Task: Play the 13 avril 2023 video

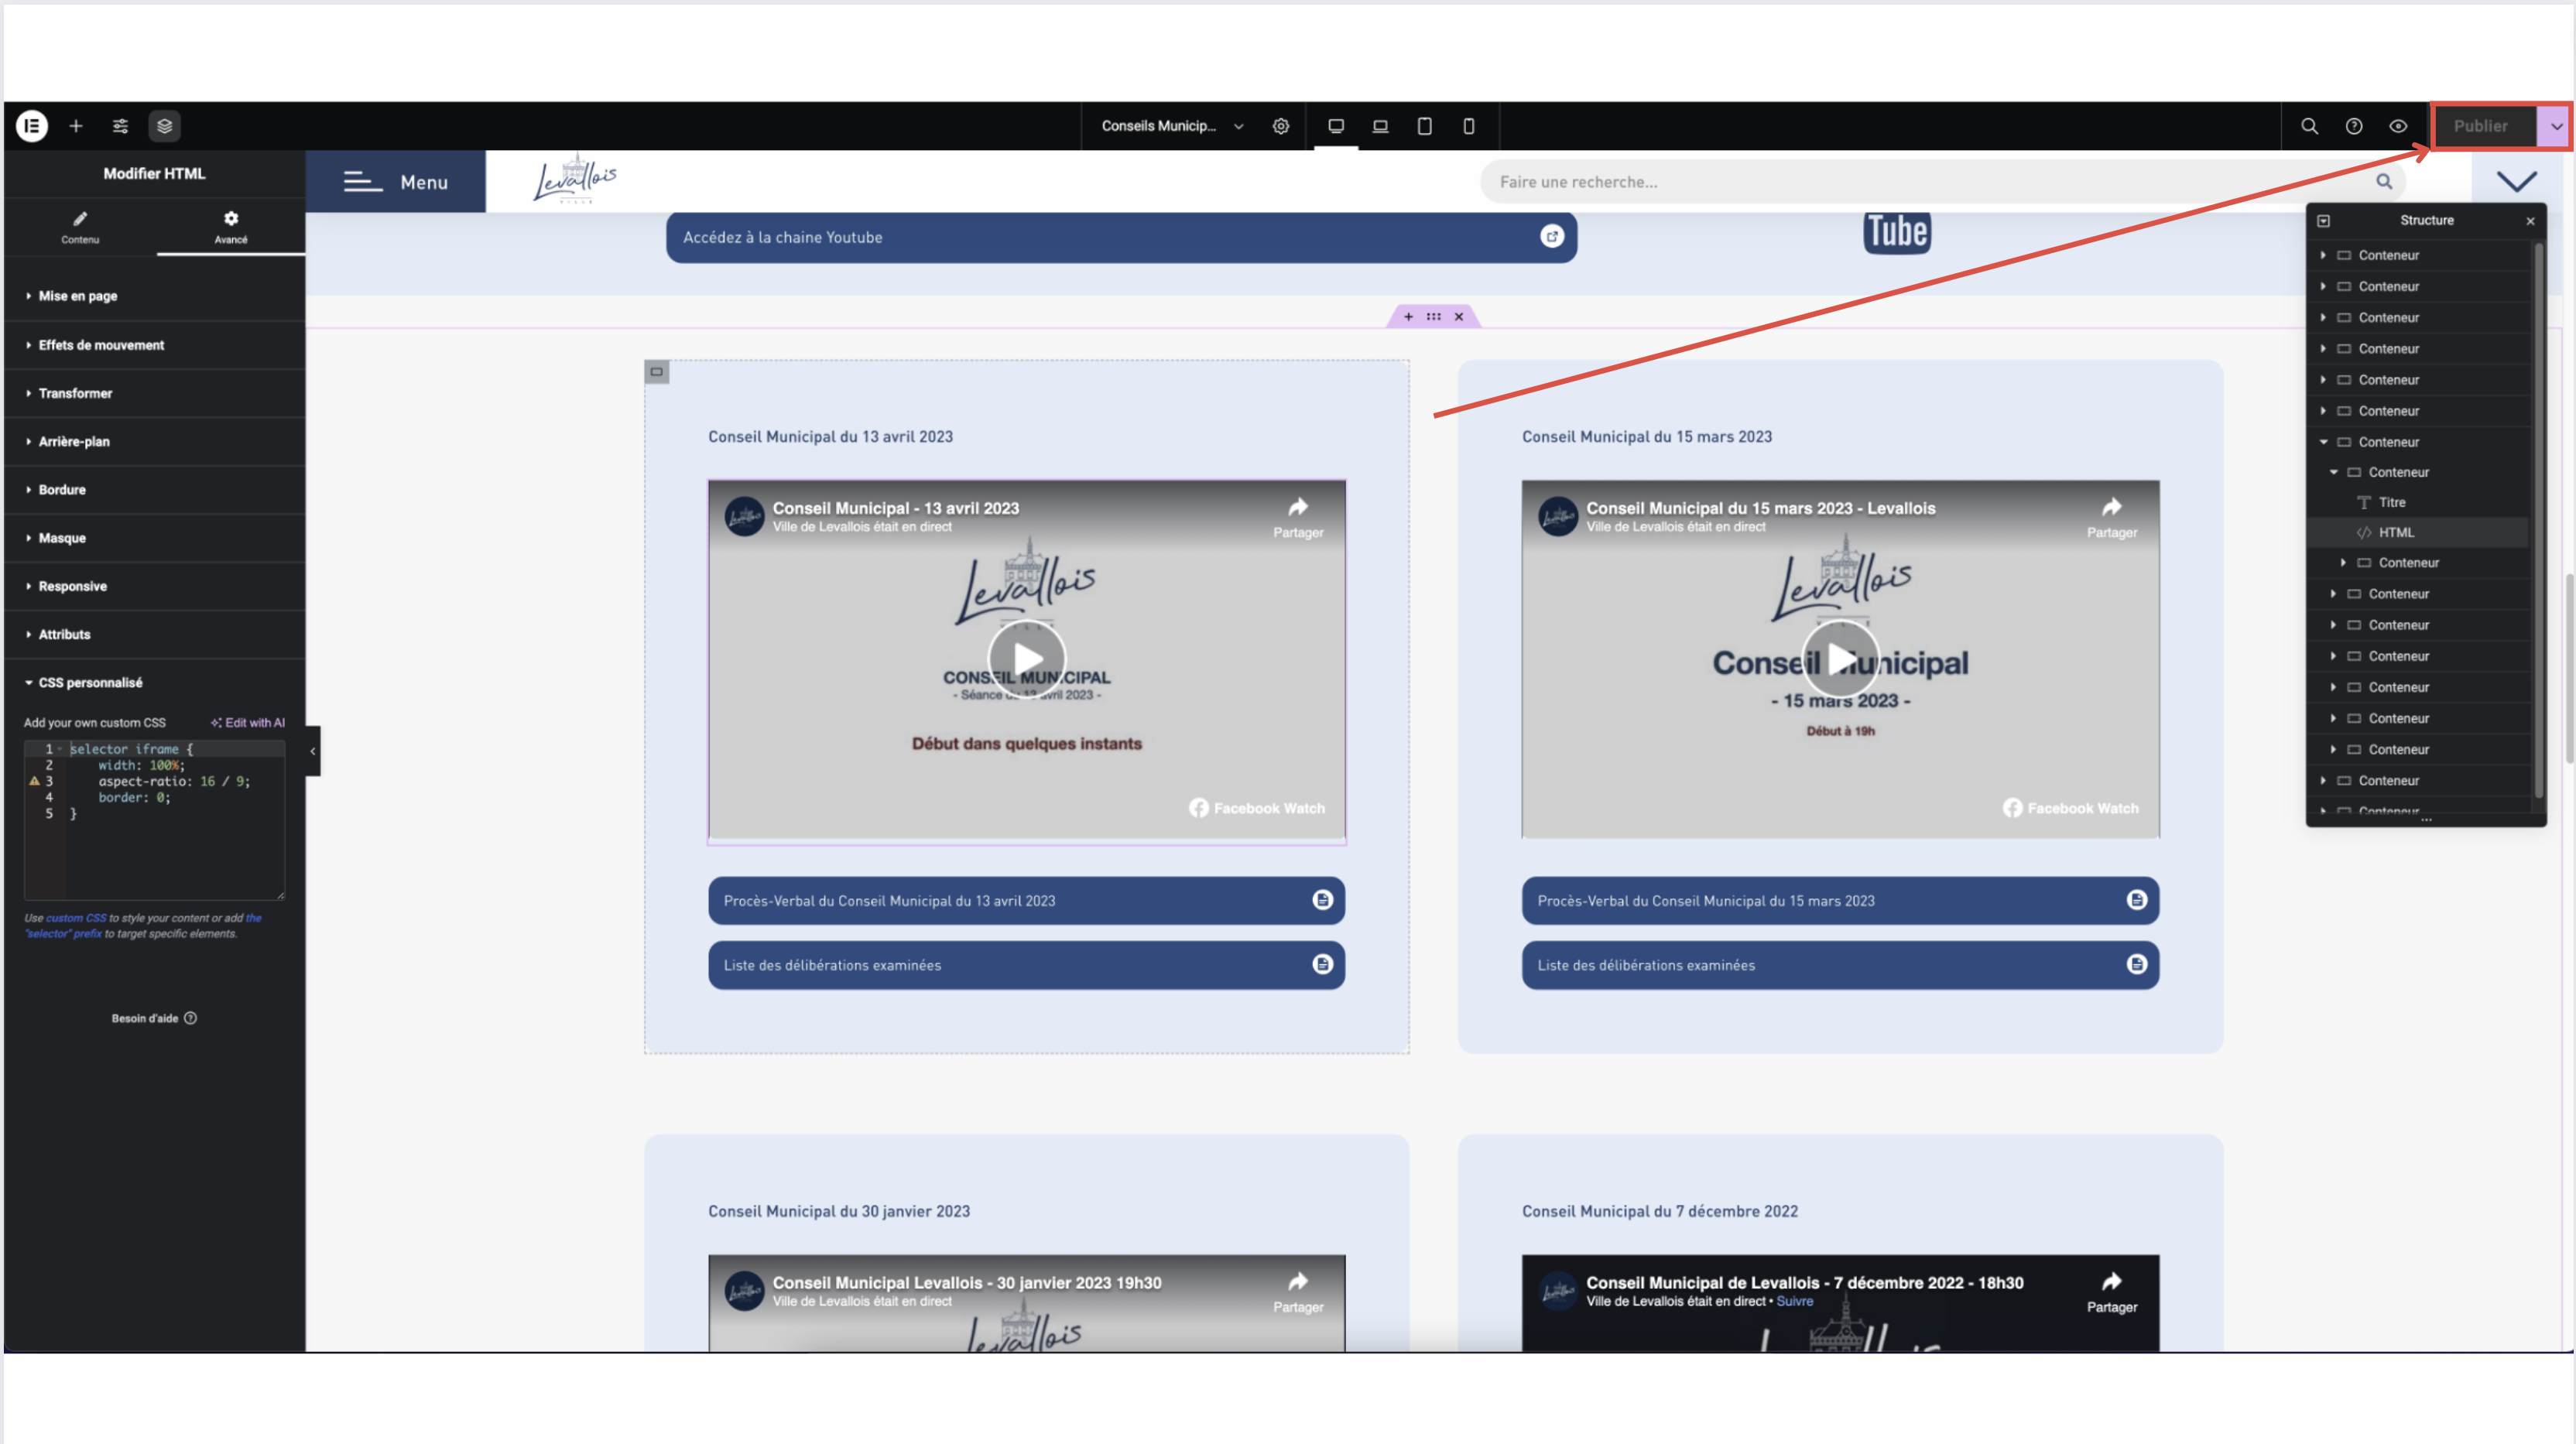Action: (x=1026, y=658)
